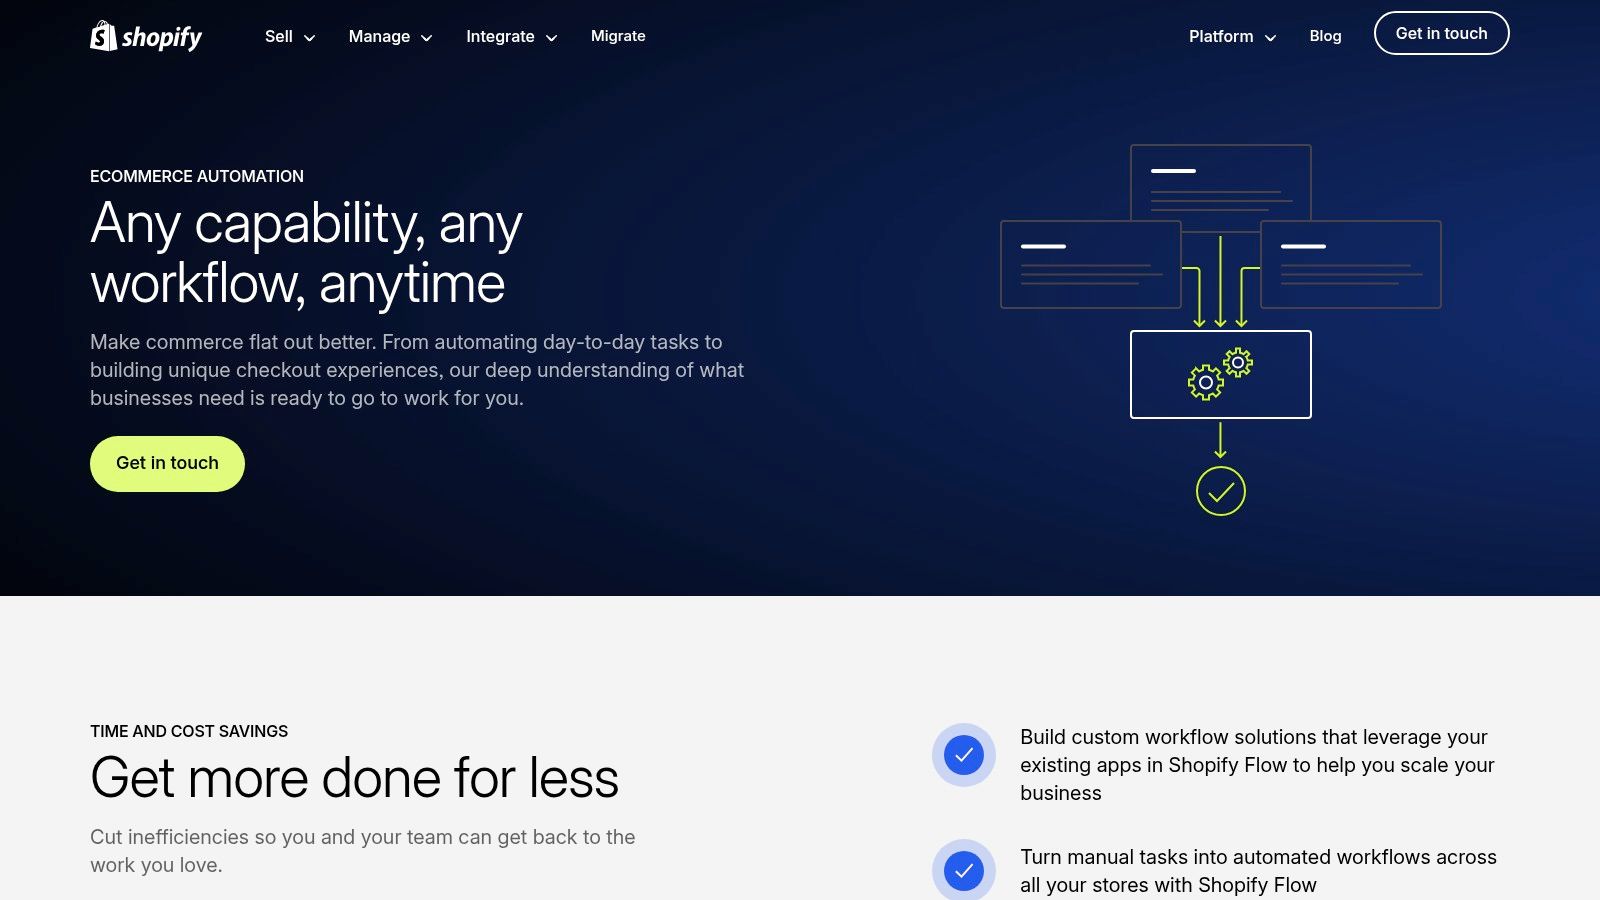
Task: Click the green checkmark circle in illustration
Action: 1221,491
